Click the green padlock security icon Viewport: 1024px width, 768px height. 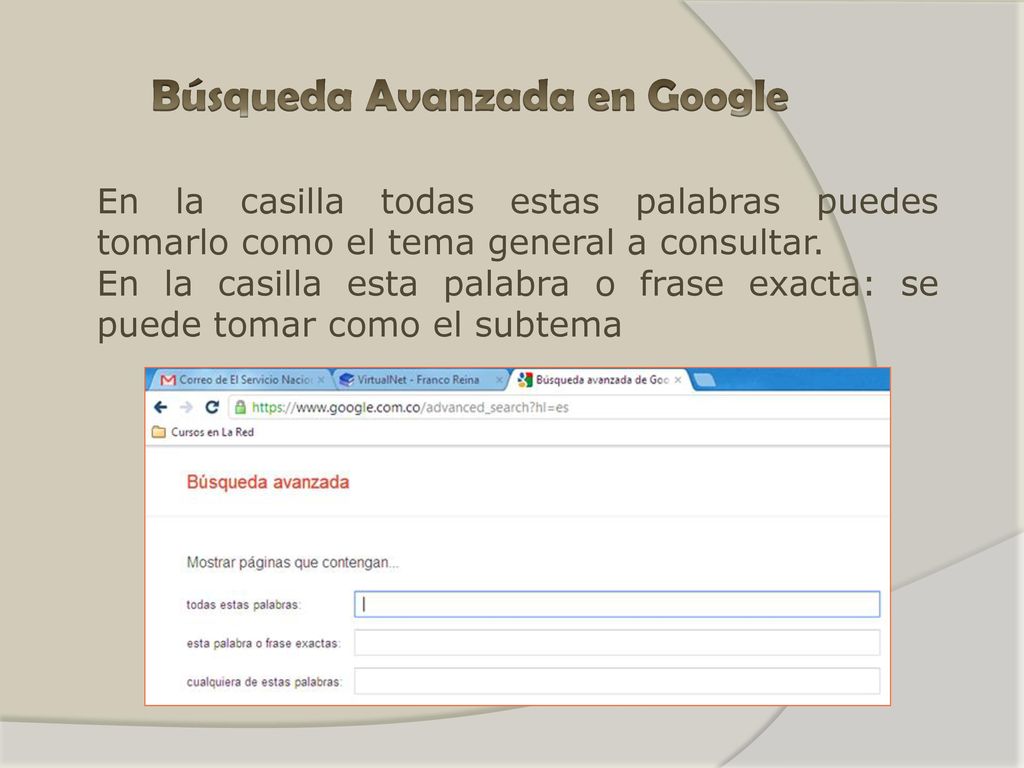pyautogui.click(x=240, y=408)
